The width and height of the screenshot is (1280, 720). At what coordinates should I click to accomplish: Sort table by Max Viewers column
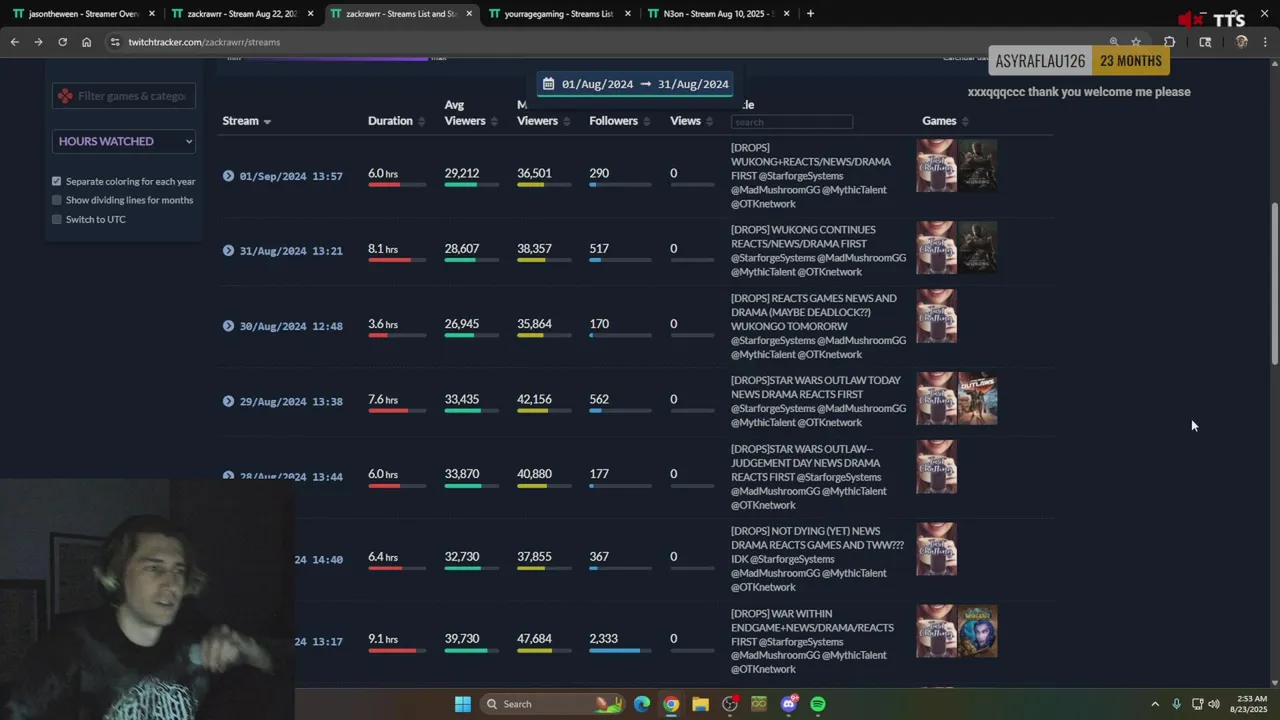point(542,113)
